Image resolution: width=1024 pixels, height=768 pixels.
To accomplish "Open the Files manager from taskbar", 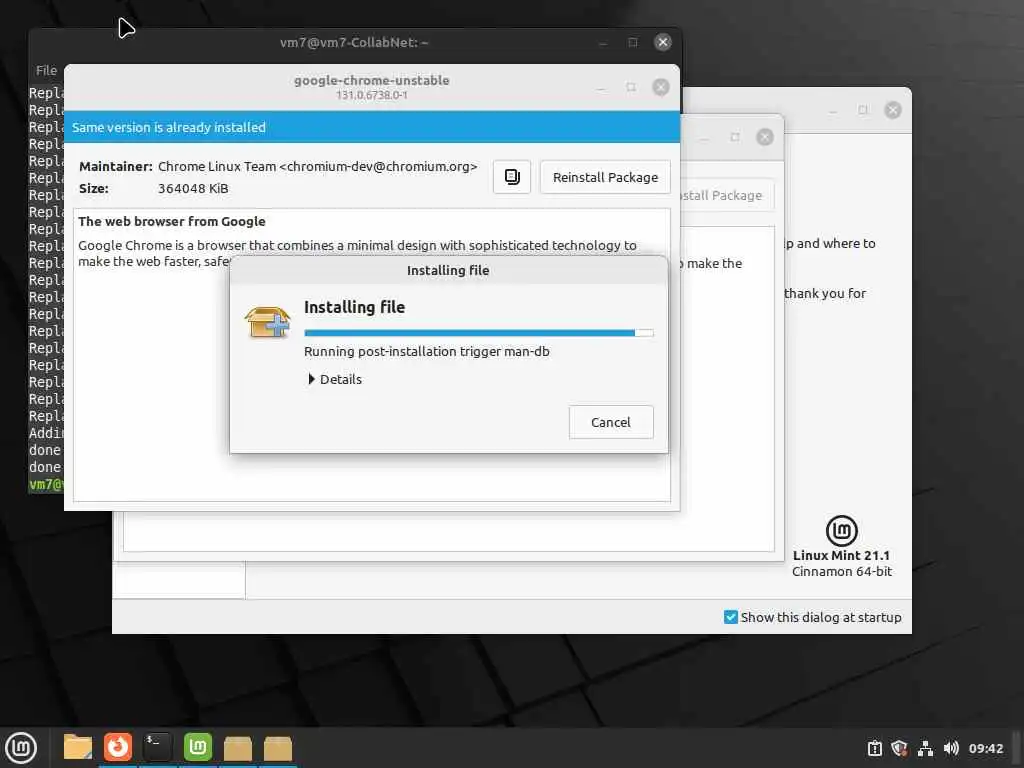I will pos(78,747).
